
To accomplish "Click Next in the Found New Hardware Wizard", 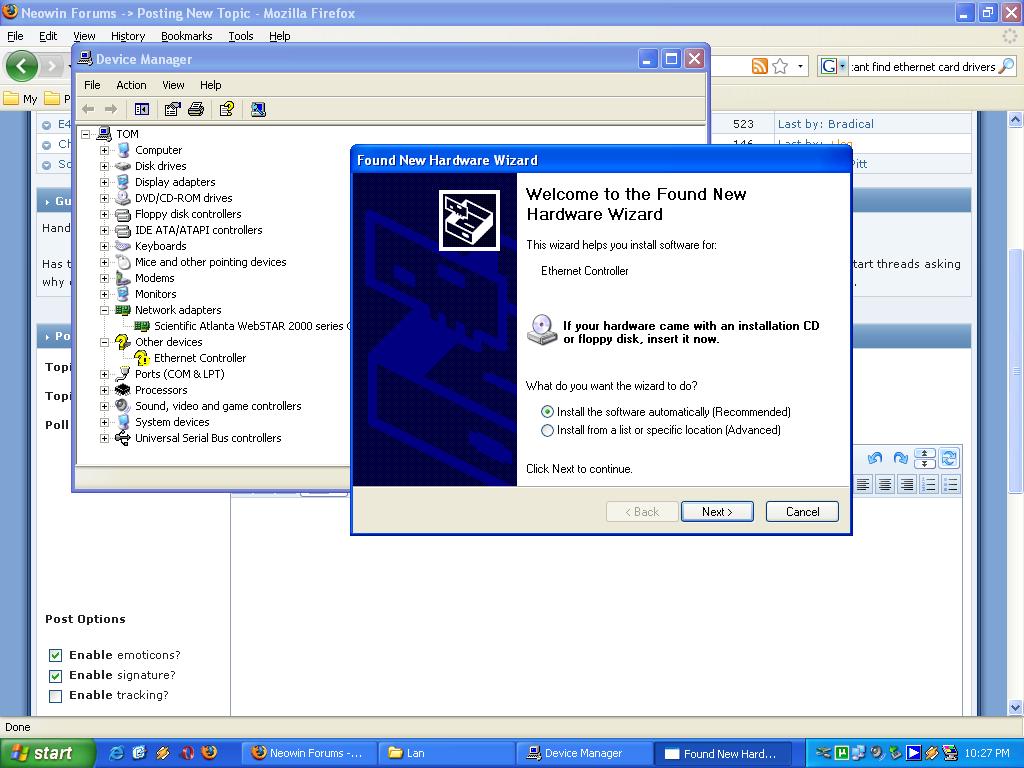I will (716, 511).
